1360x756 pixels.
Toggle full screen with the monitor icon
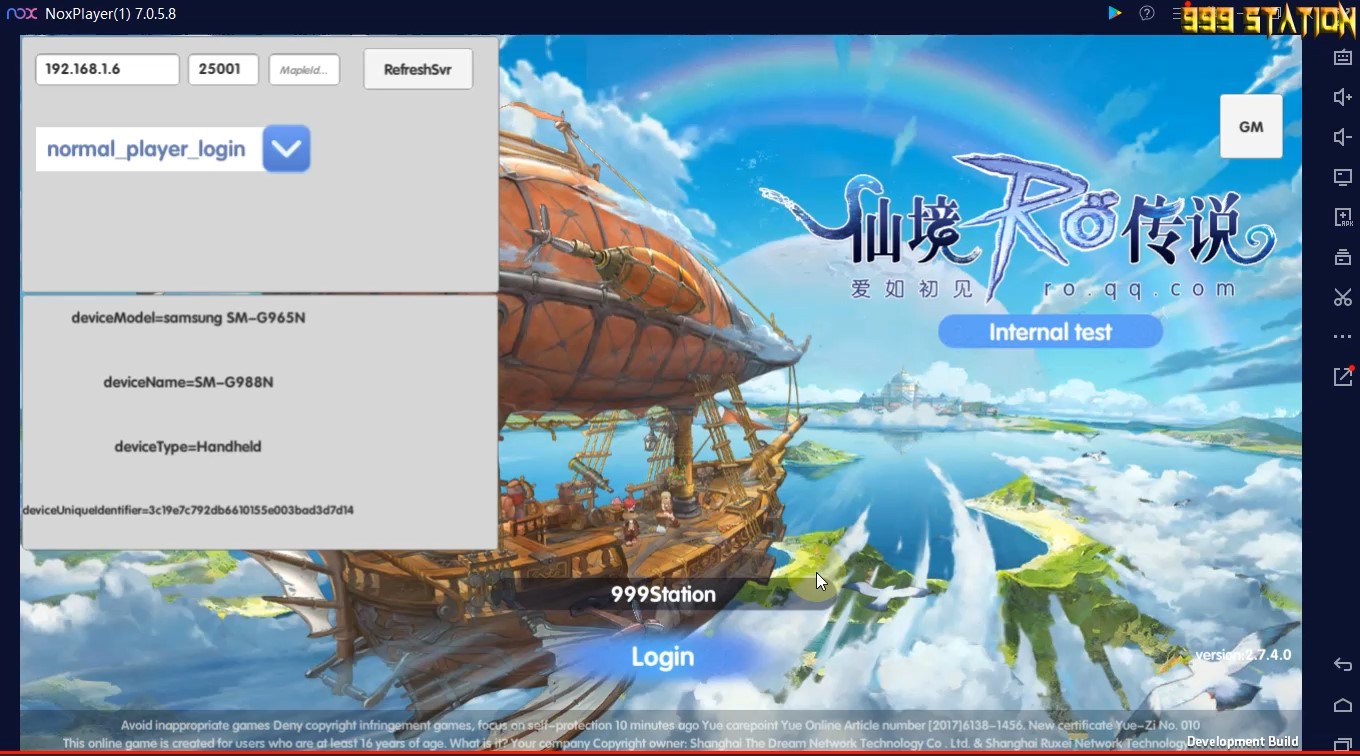pyautogui.click(x=1343, y=177)
